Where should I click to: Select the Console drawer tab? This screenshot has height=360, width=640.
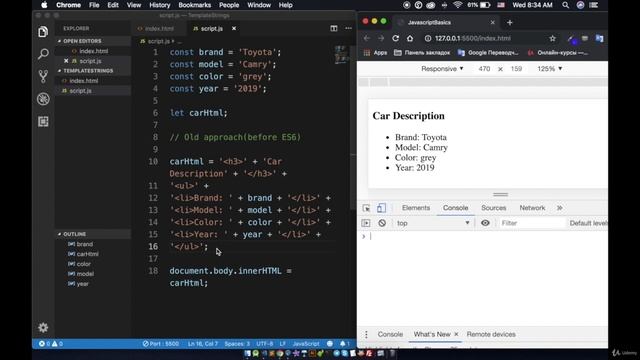coord(390,334)
